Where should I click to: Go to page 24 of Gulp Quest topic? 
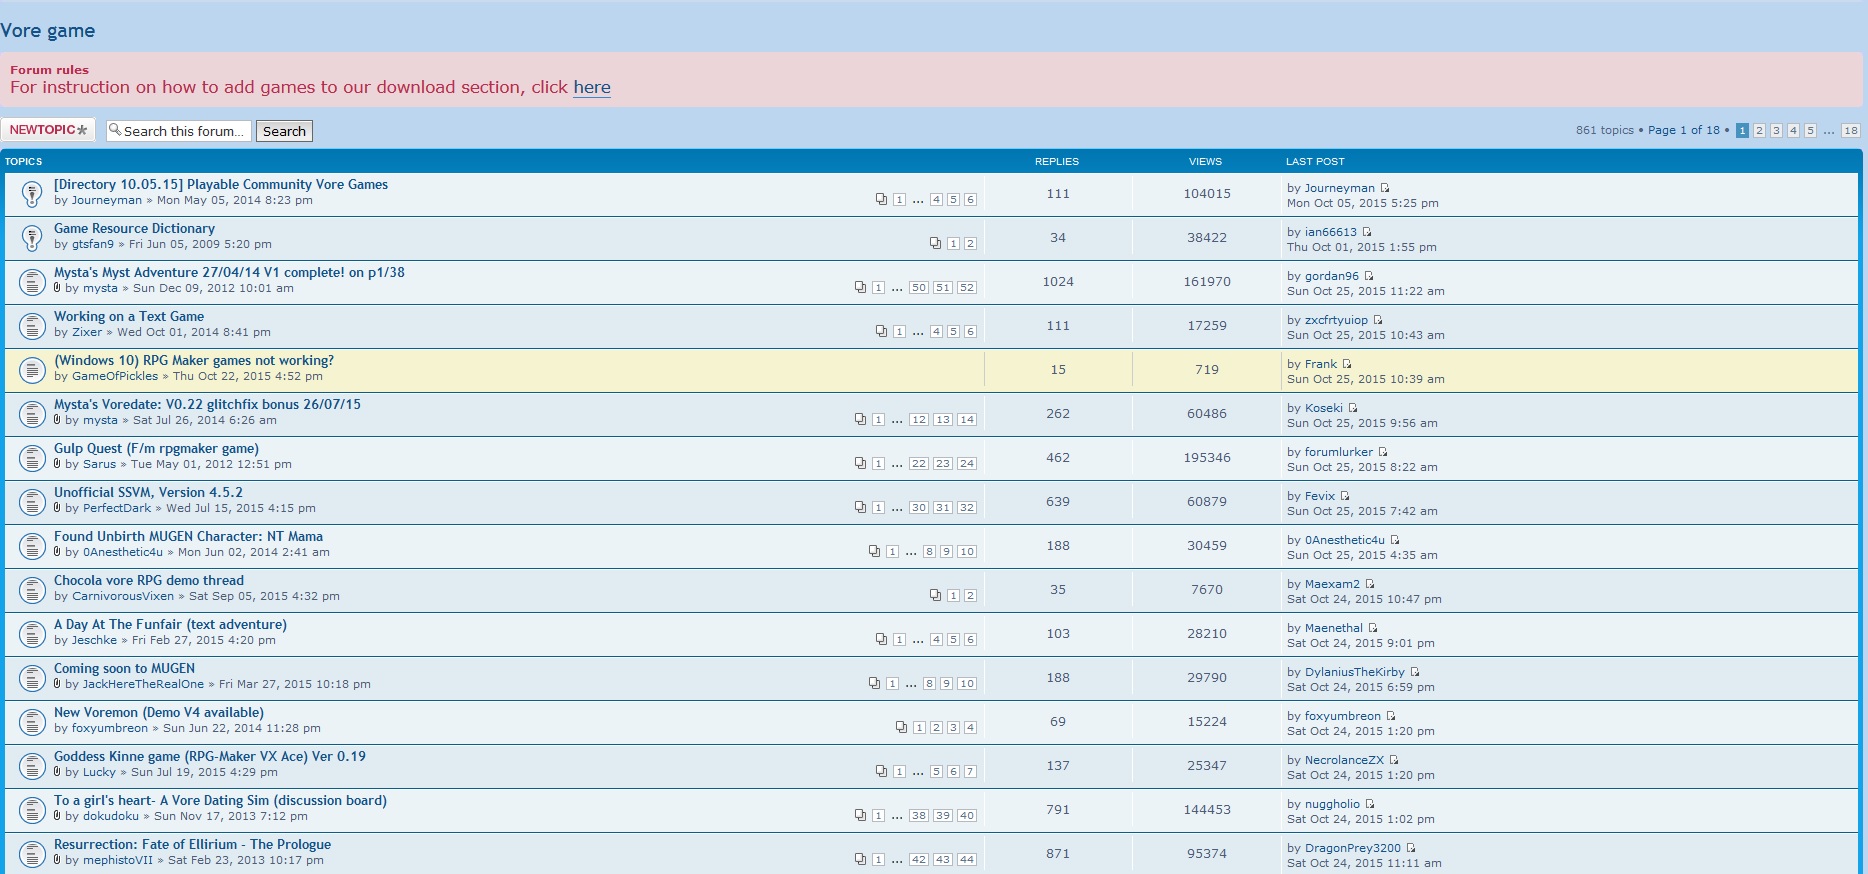coord(967,464)
